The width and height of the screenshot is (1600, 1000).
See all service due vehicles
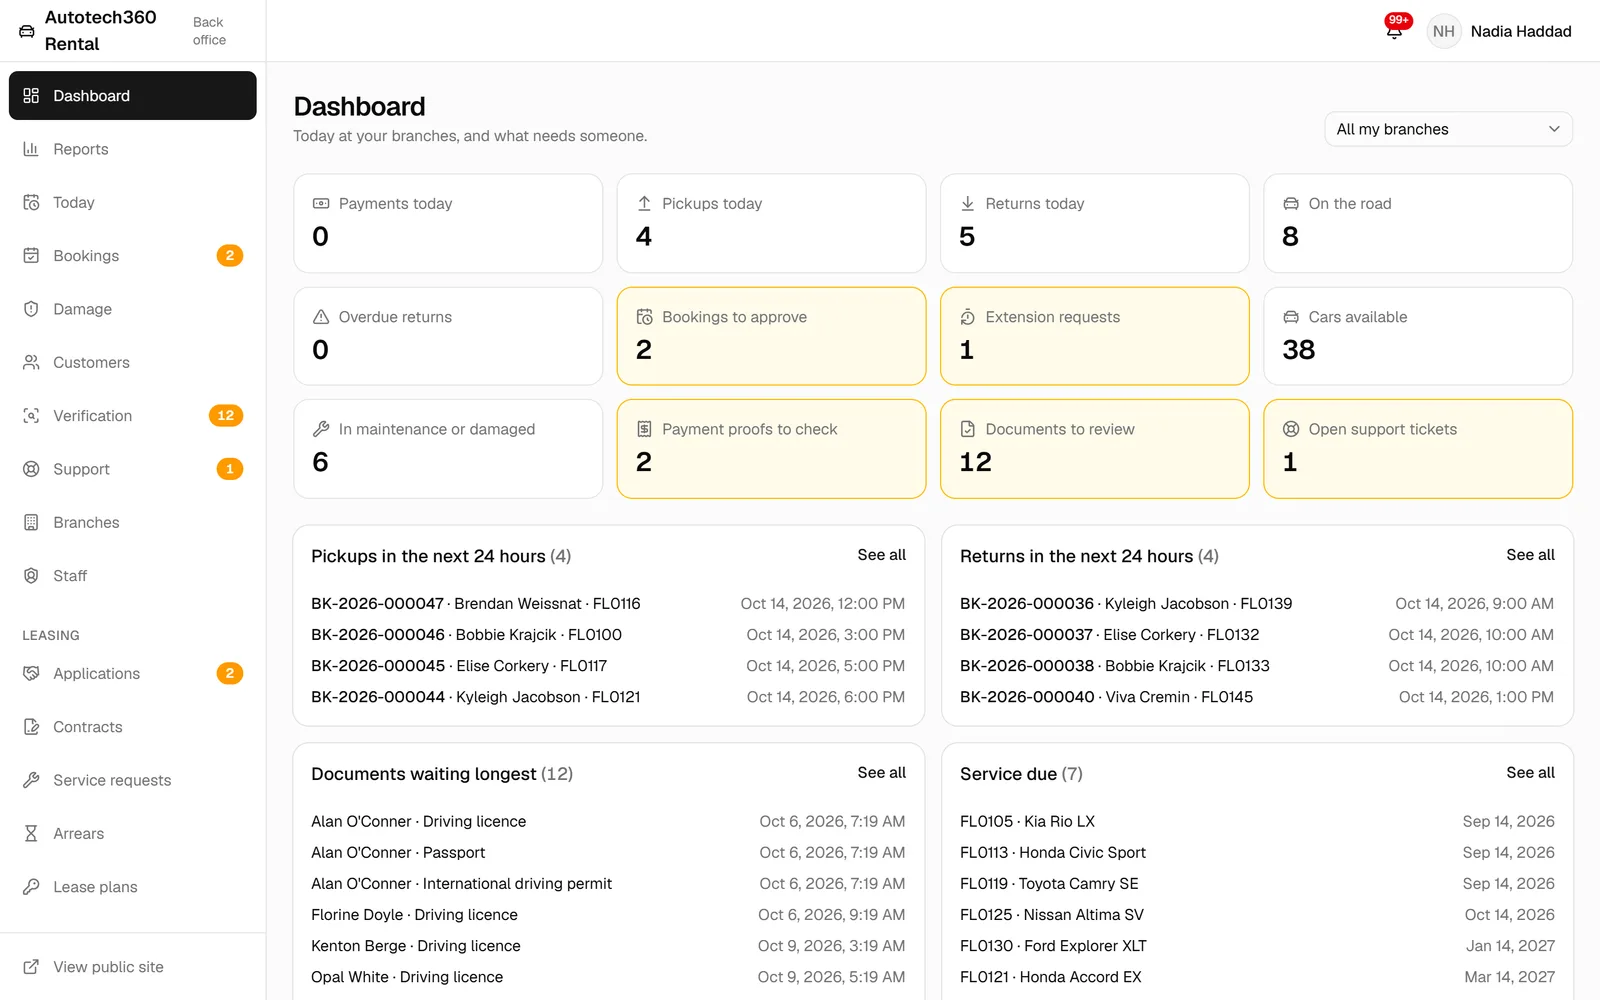click(1530, 773)
